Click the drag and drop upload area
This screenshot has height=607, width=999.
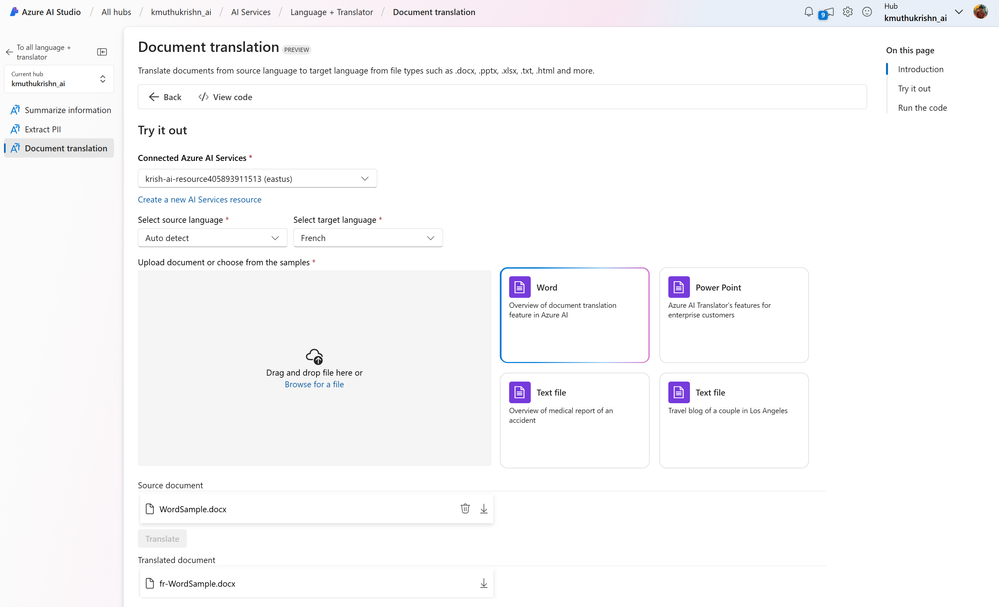click(x=314, y=368)
